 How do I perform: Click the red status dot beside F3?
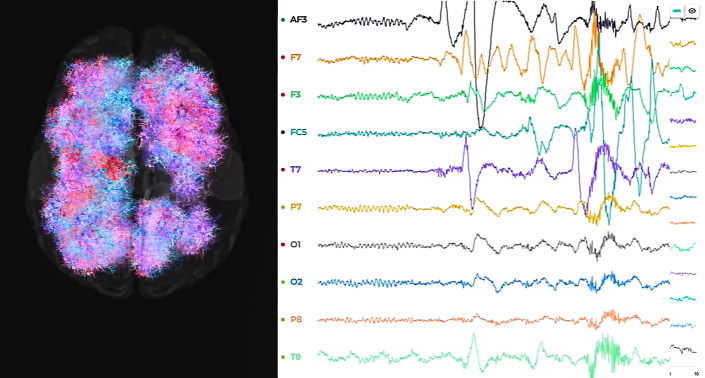pos(283,95)
